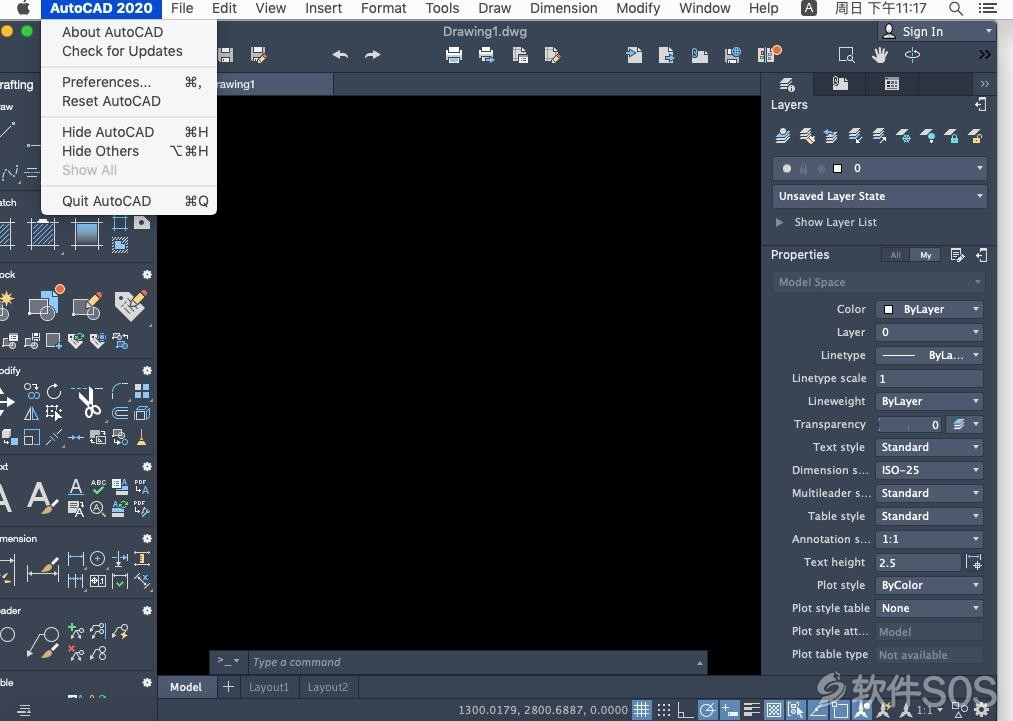Click the Lock layer icon
The width and height of the screenshot is (1013, 721).
tap(951, 136)
